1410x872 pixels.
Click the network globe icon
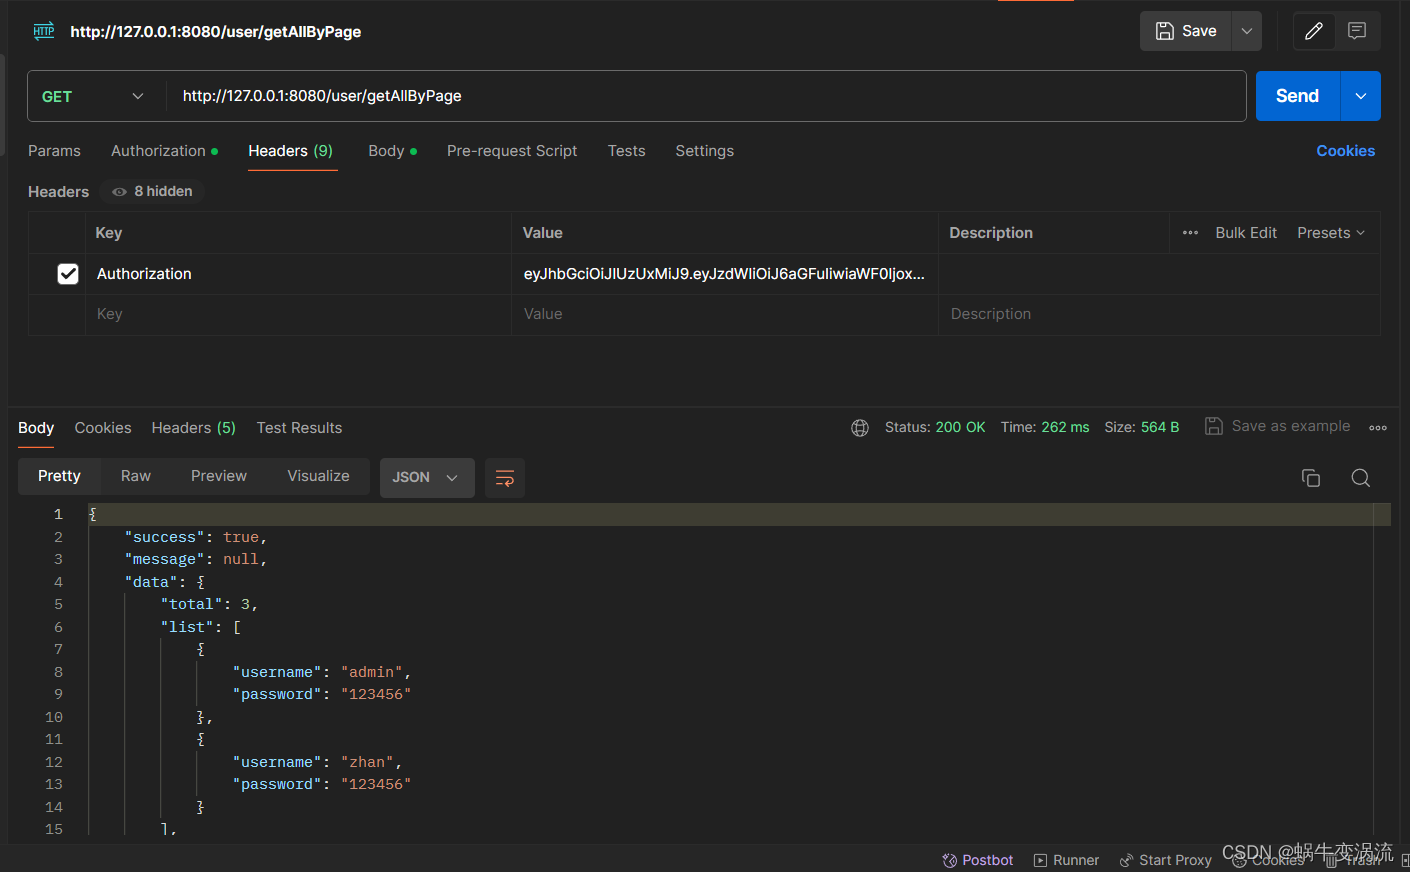[860, 428]
